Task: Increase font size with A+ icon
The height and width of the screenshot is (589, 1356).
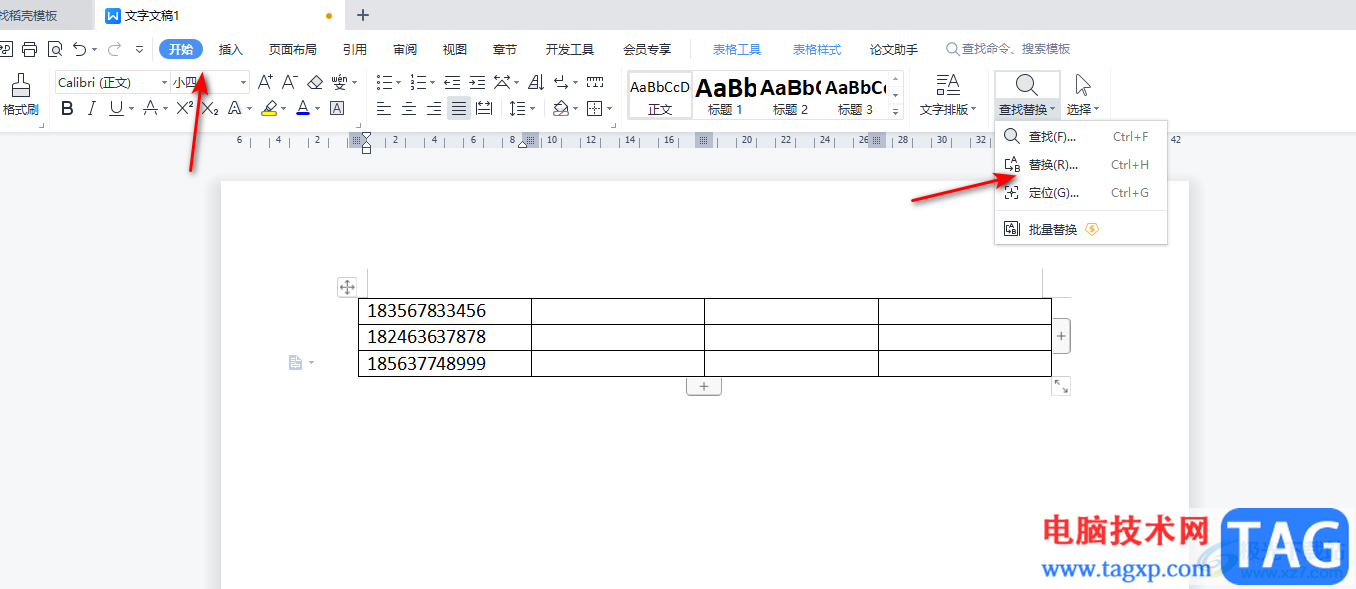Action: 265,82
